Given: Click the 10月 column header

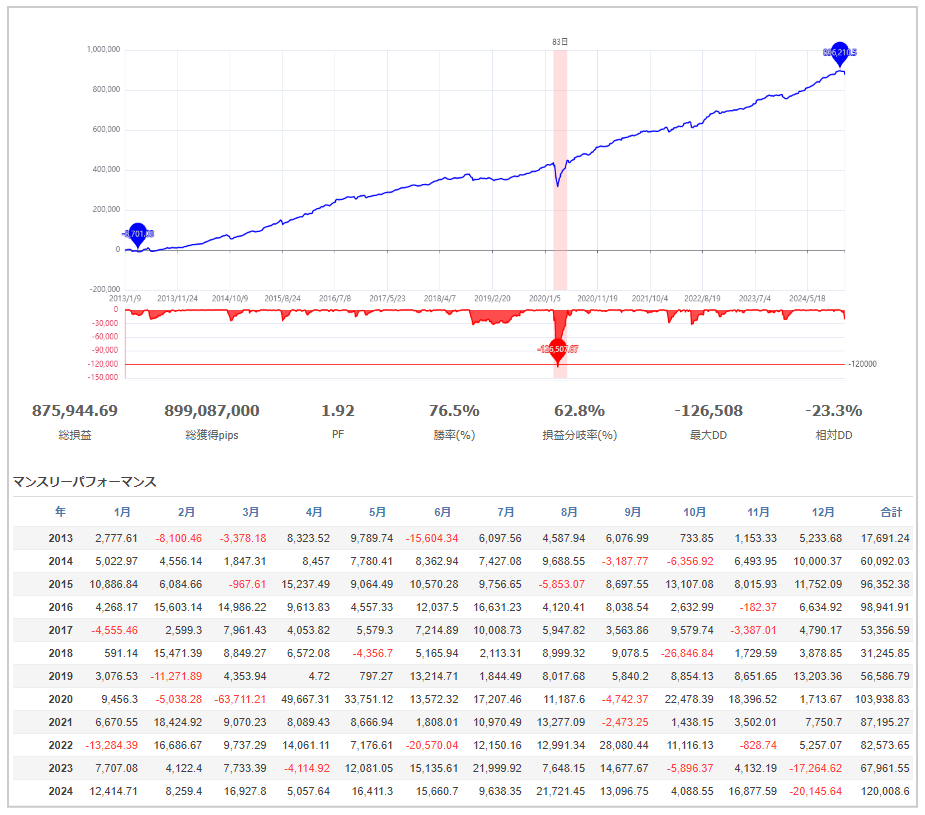Looking at the screenshot, I should click(696, 511).
